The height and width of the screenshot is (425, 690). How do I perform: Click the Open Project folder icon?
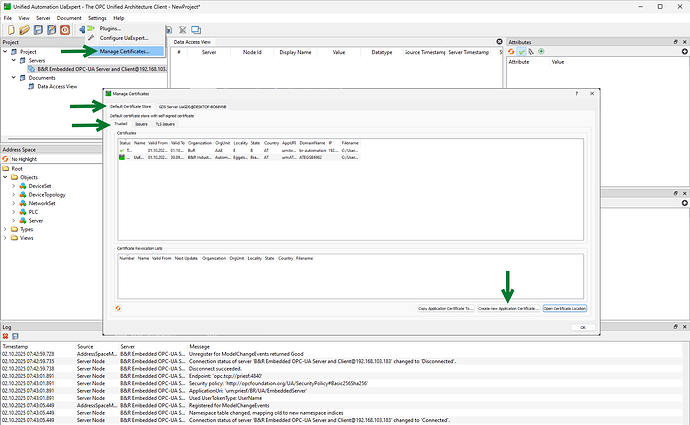pos(24,30)
